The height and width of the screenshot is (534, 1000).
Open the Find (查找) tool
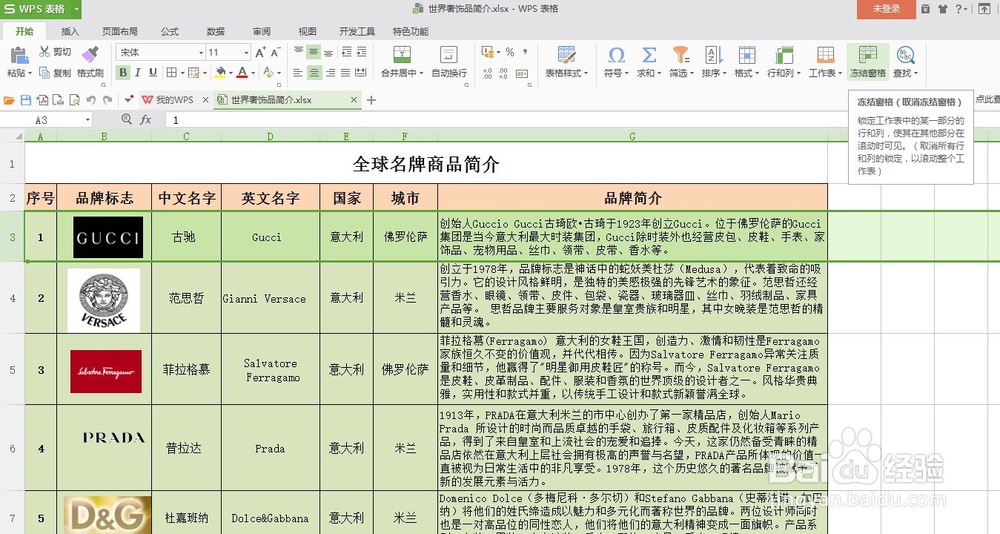click(905, 62)
